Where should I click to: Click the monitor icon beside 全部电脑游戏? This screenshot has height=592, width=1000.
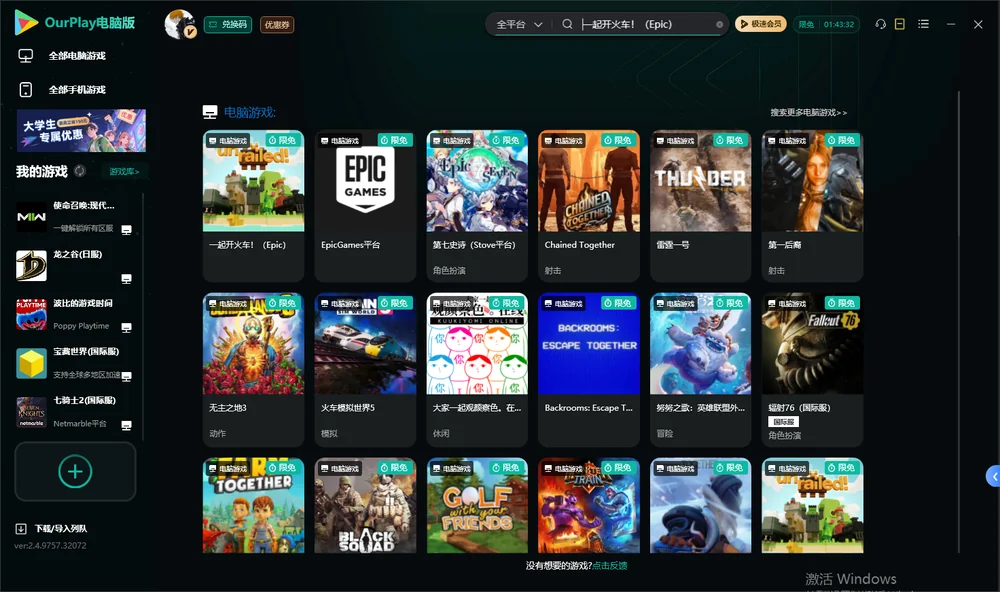pos(26,56)
